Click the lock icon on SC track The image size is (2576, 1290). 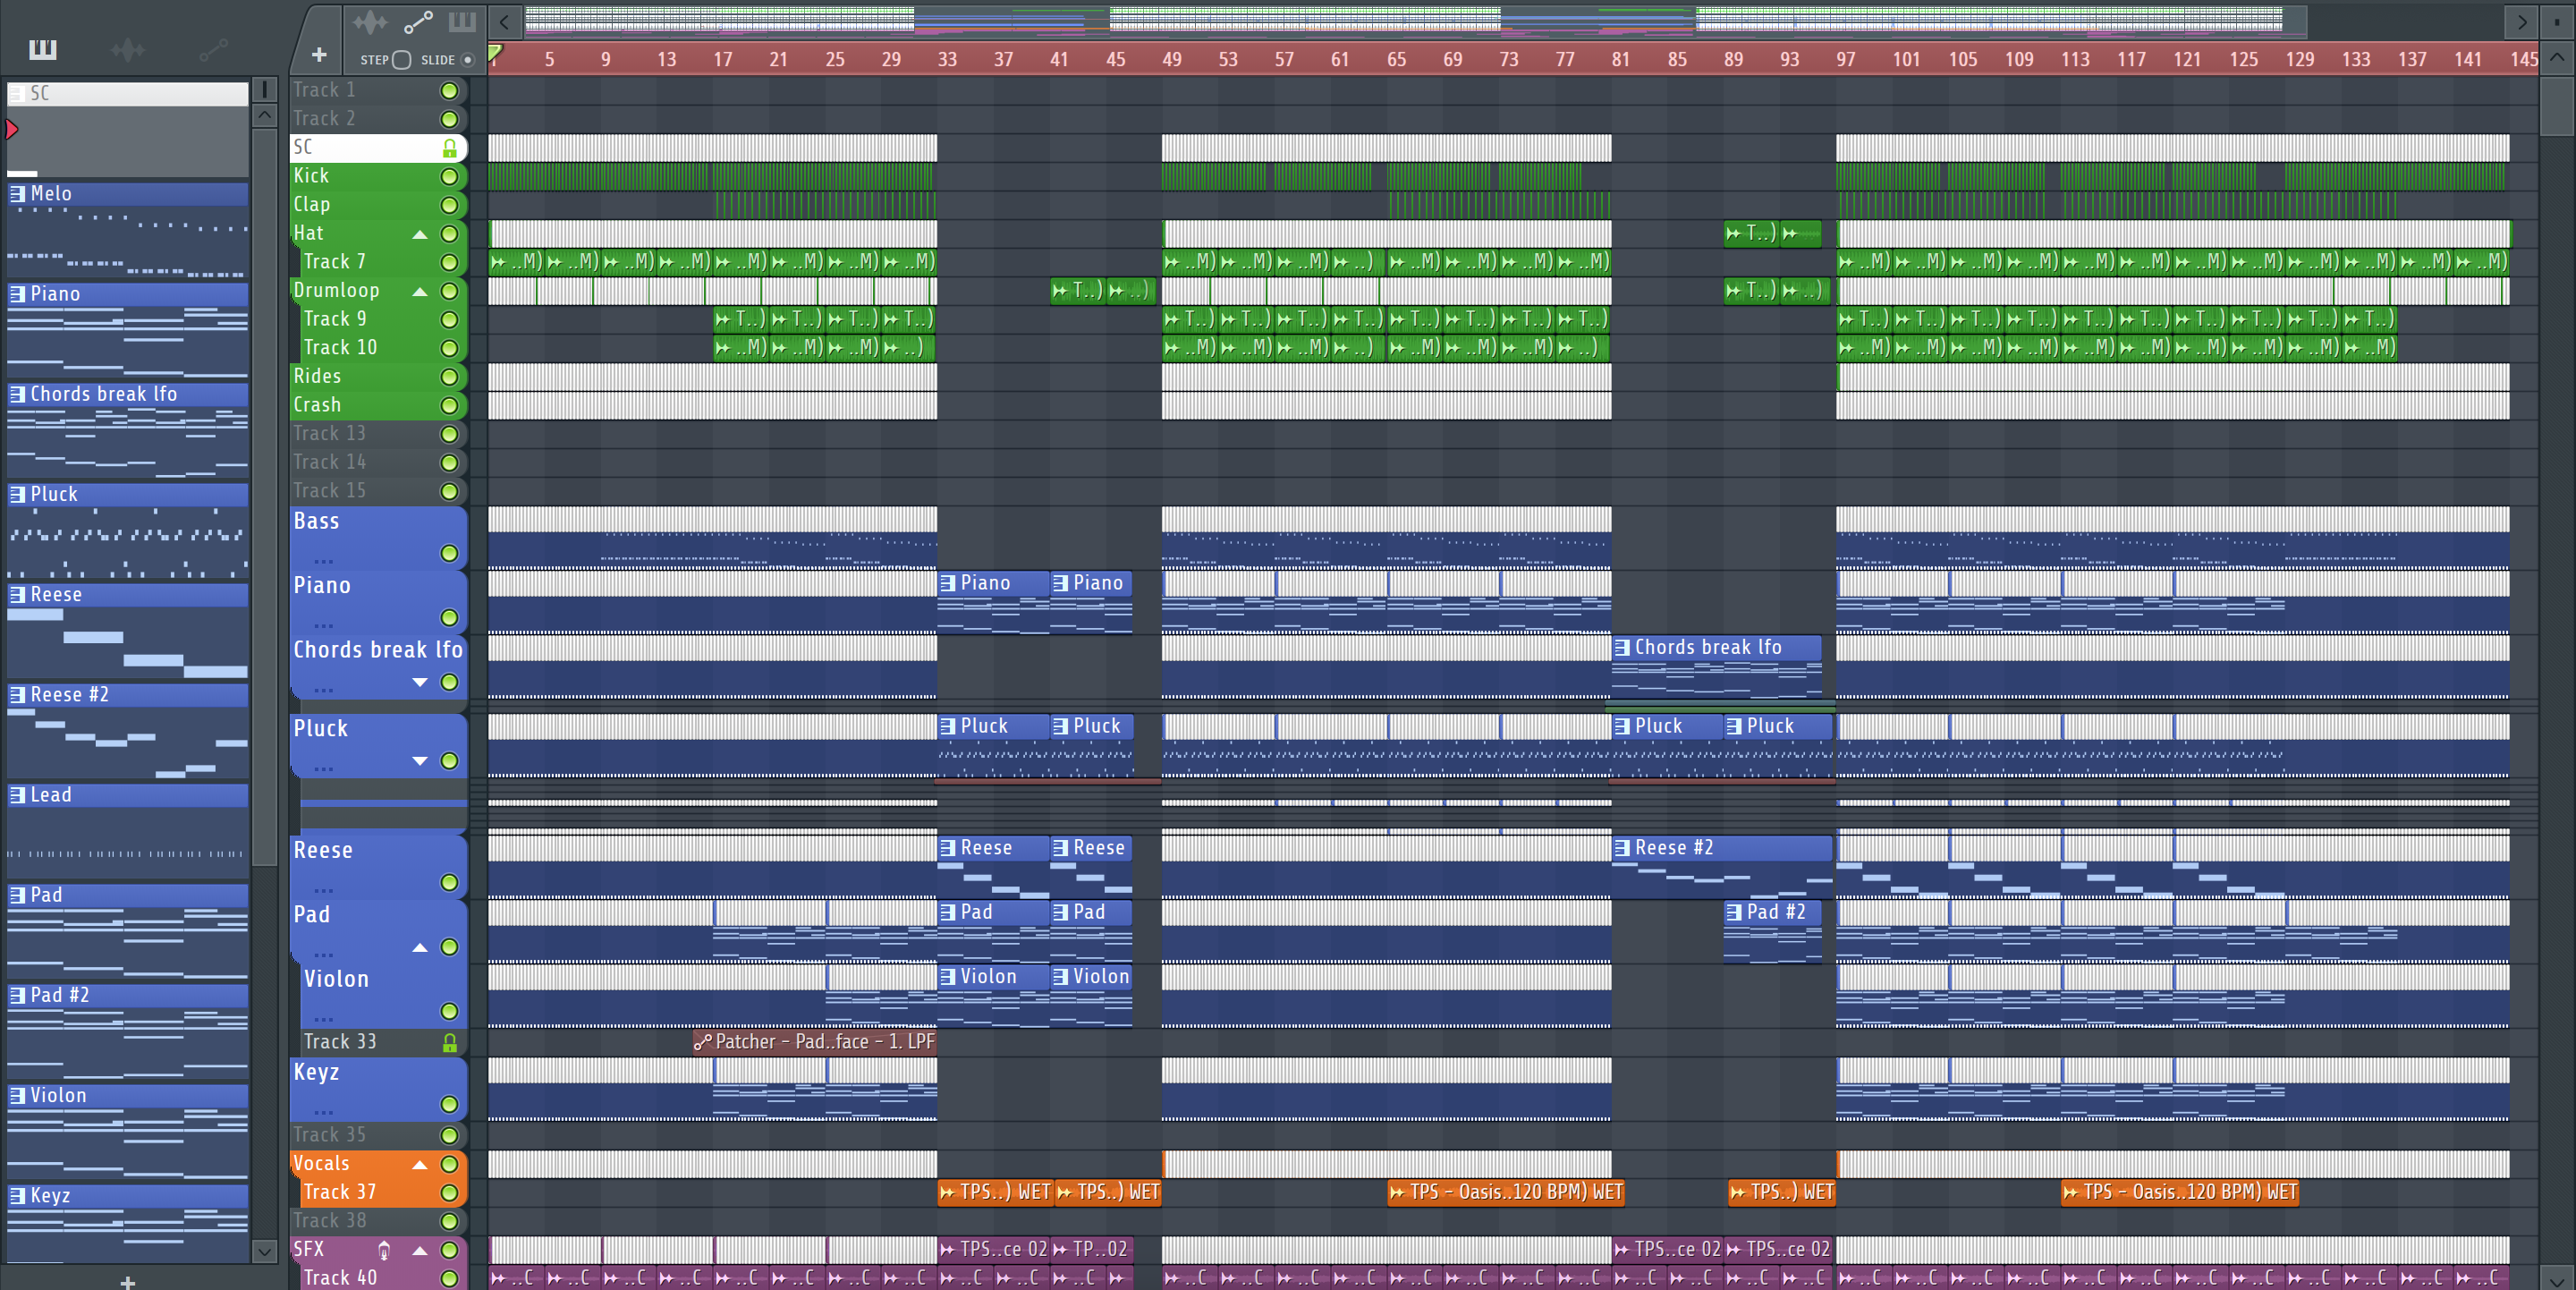coord(449,148)
